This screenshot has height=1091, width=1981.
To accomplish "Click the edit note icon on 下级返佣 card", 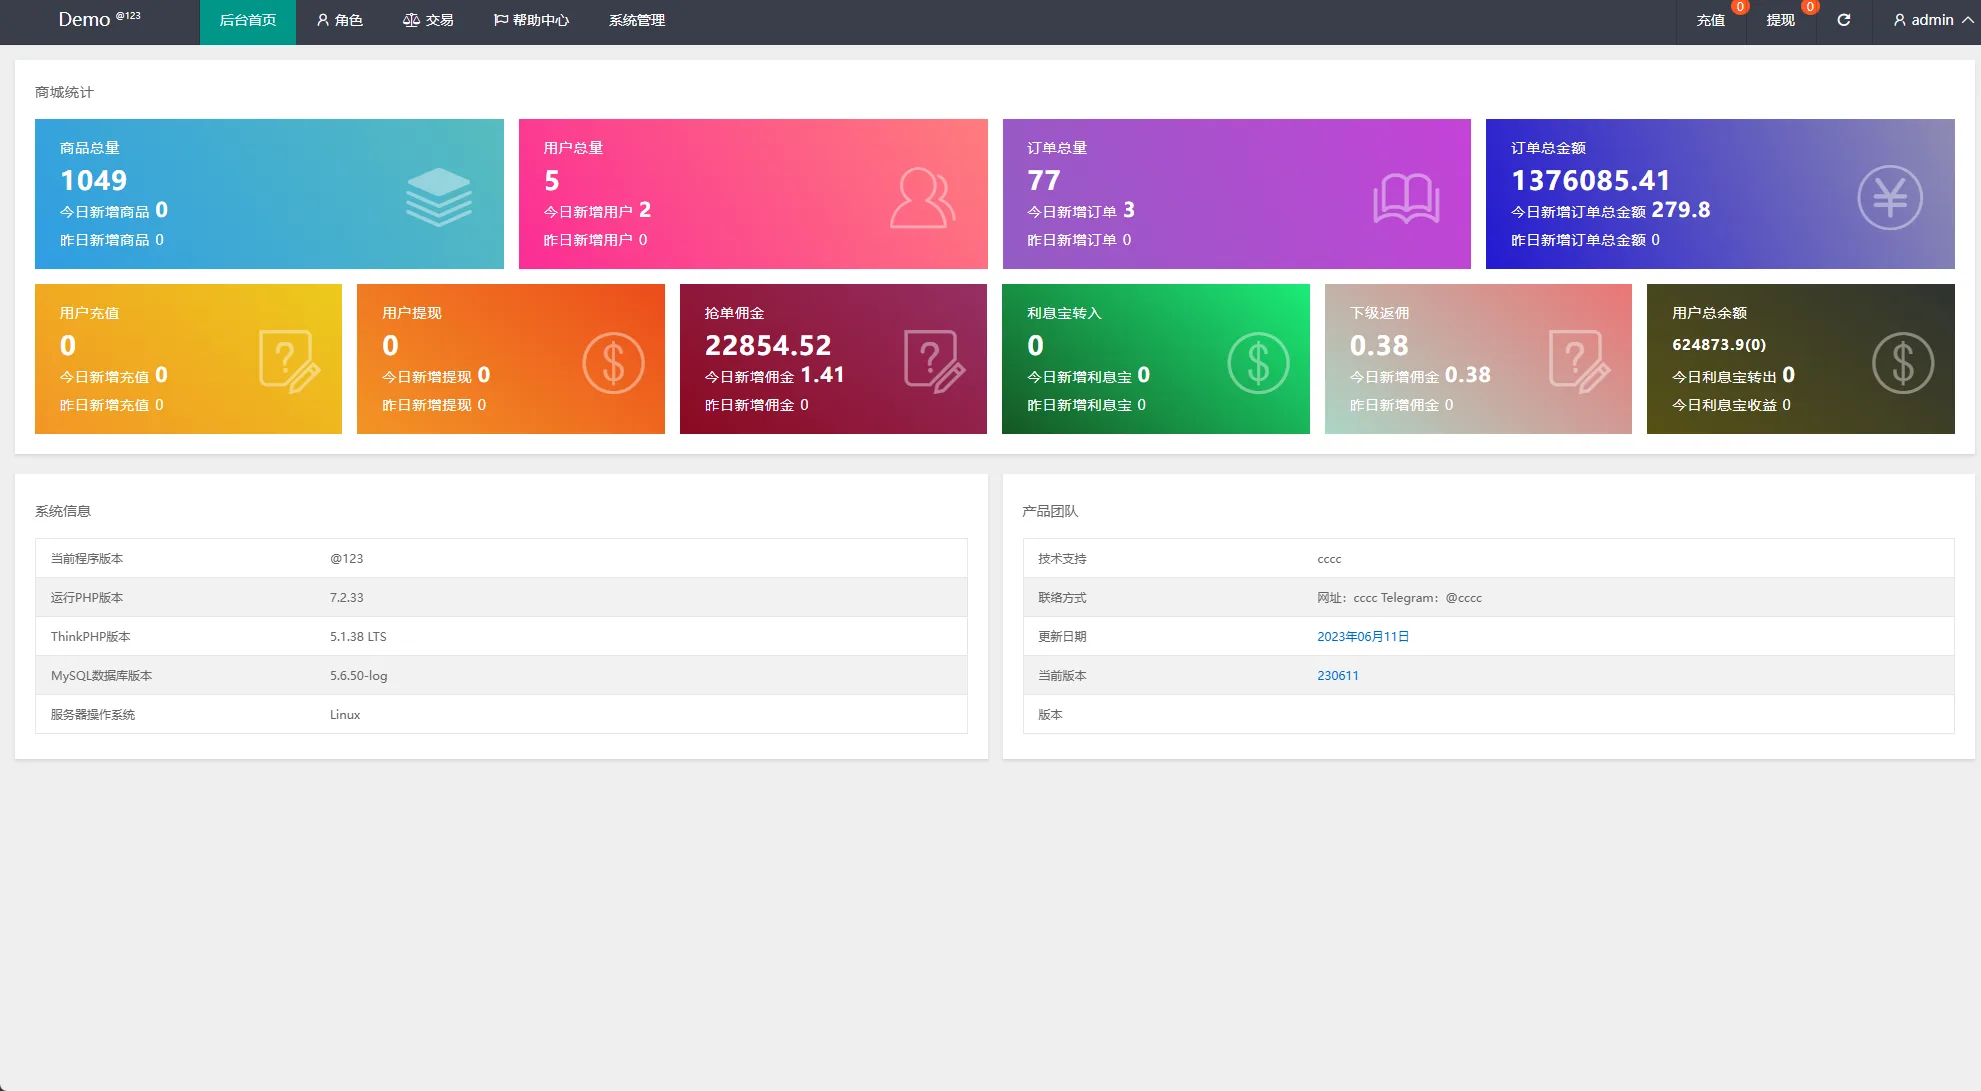I will [1579, 362].
